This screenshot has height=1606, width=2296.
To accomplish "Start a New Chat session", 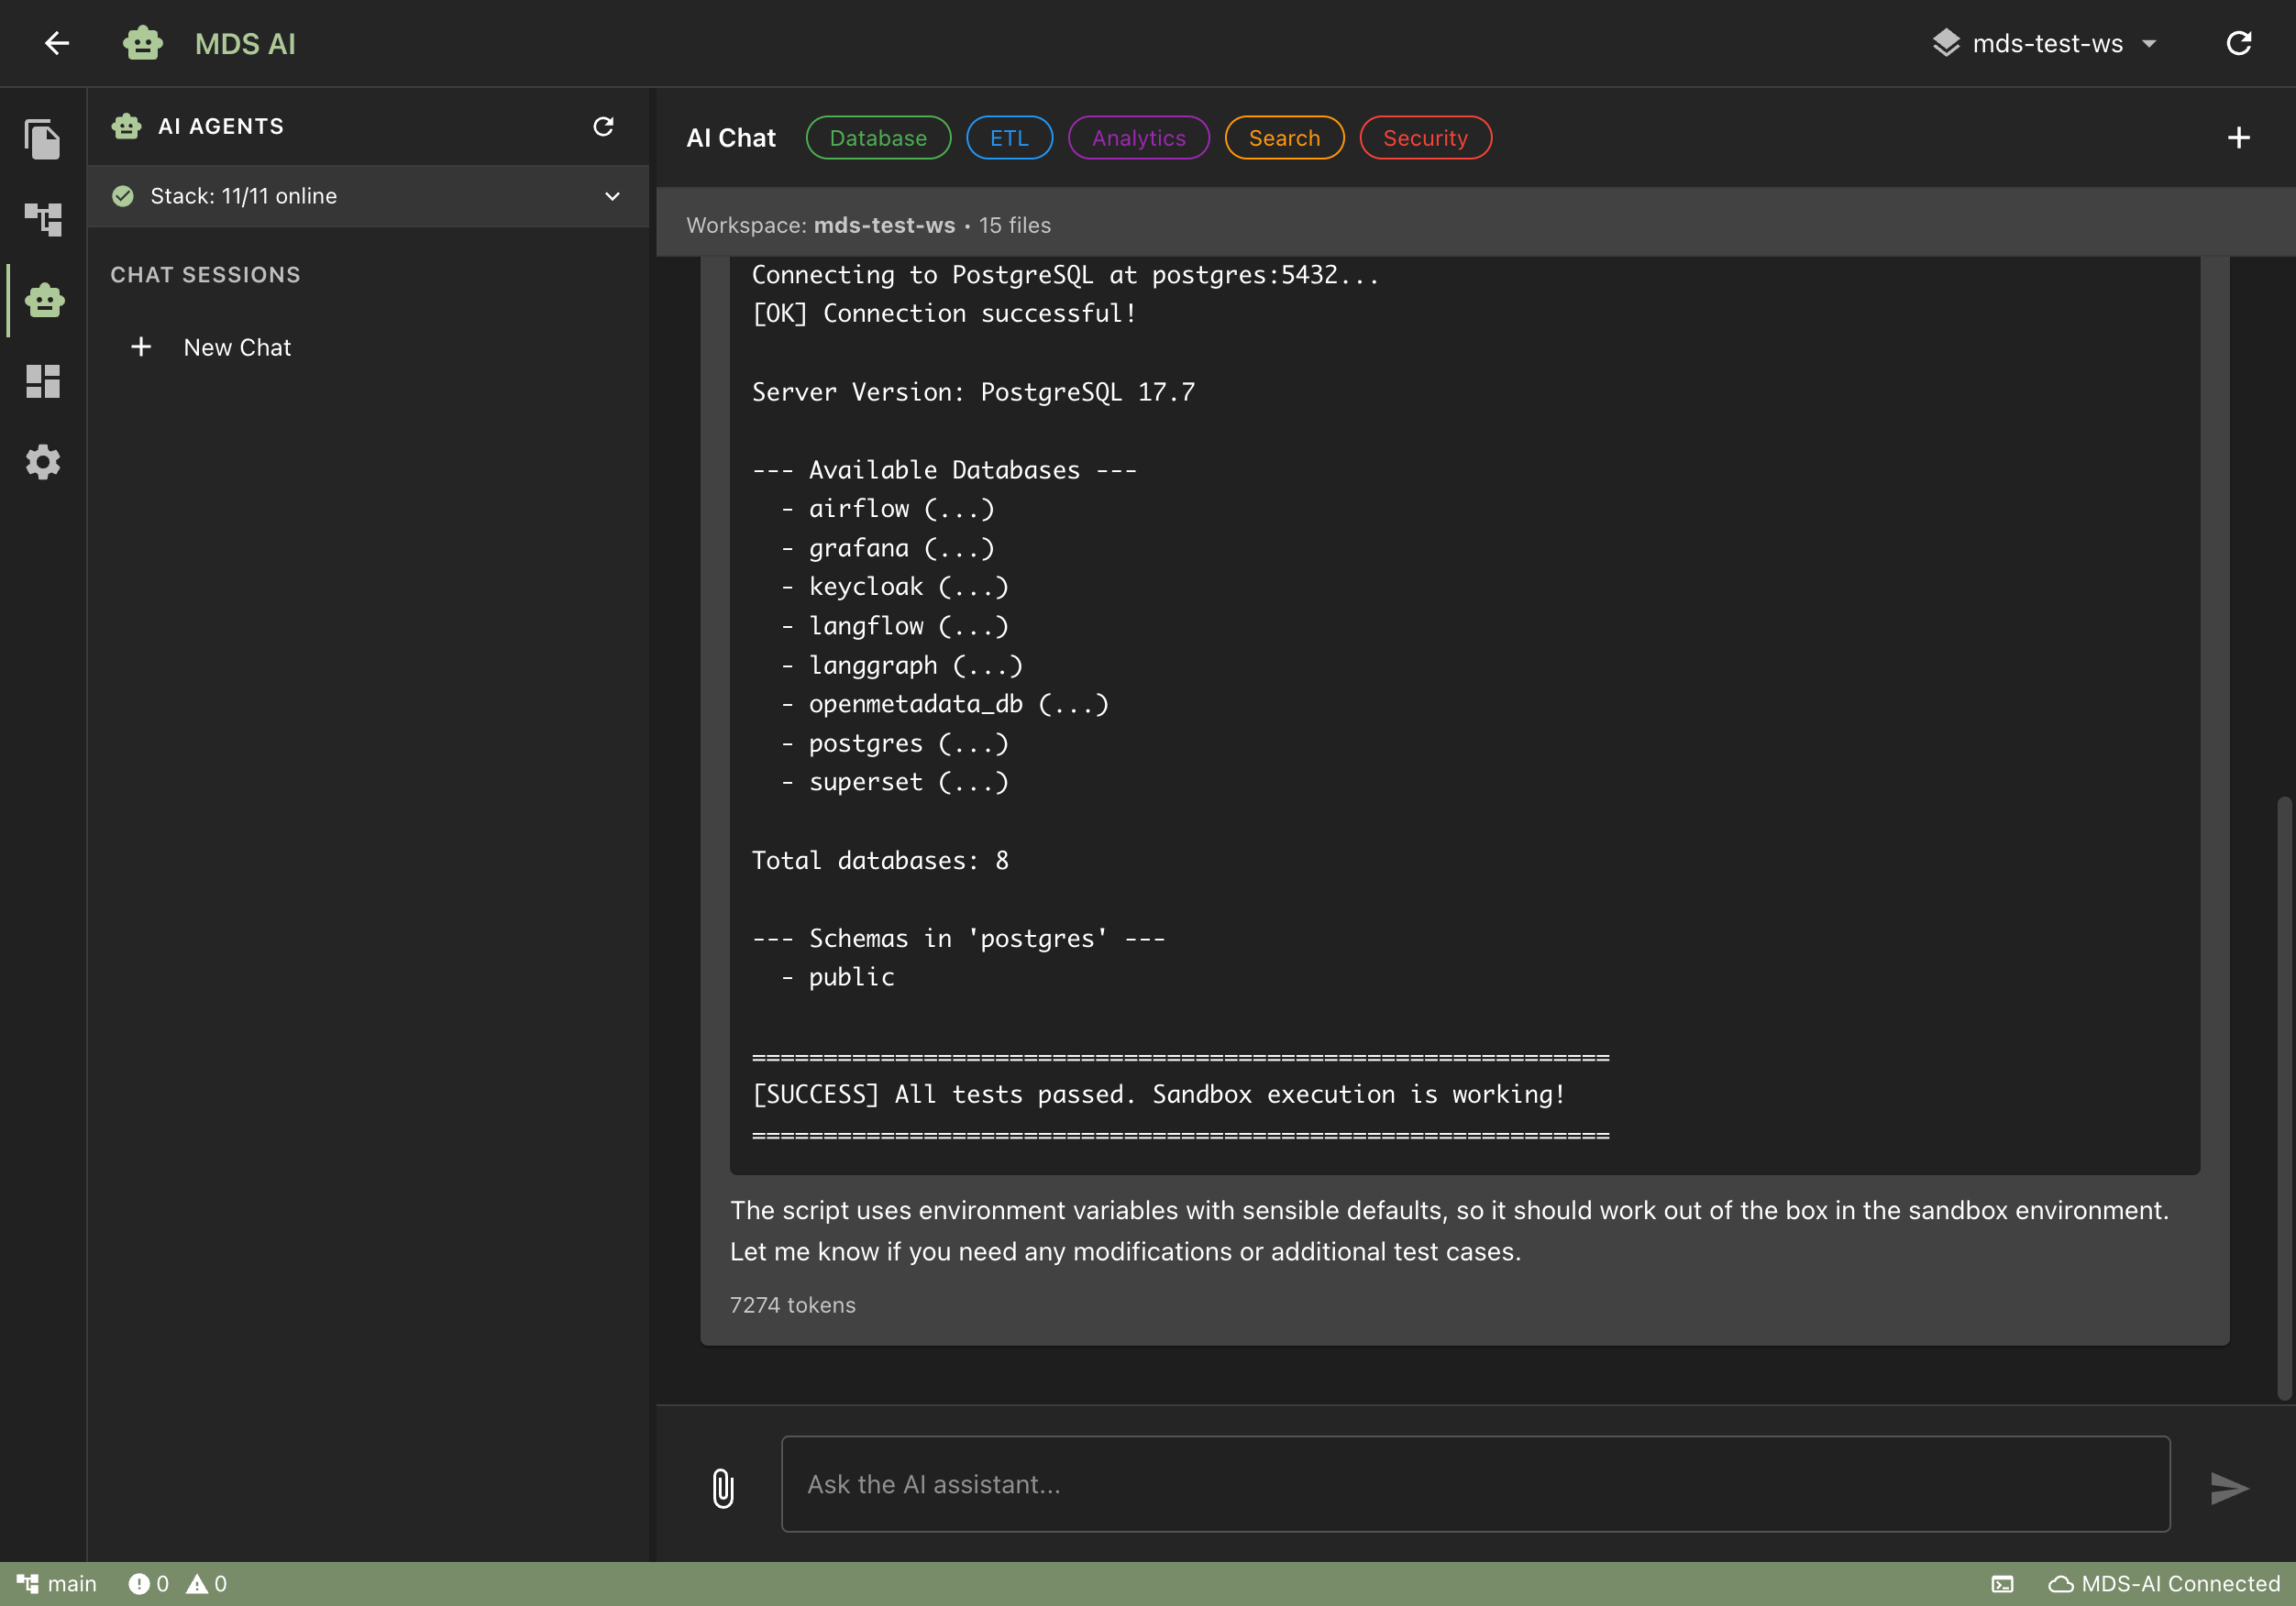I will 236,347.
